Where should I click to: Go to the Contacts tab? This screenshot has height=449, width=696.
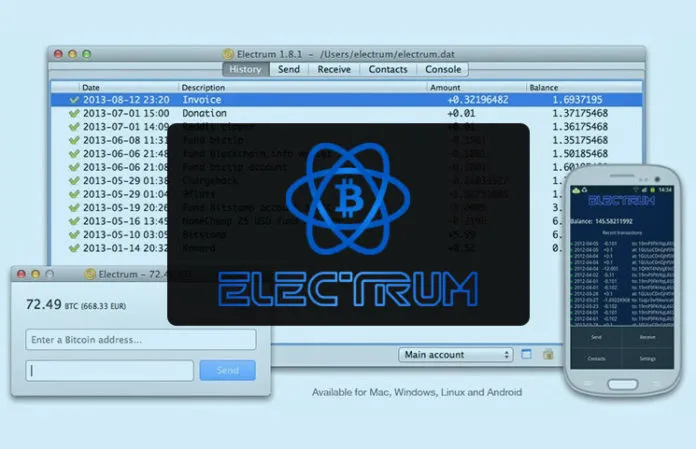(388, 69)
